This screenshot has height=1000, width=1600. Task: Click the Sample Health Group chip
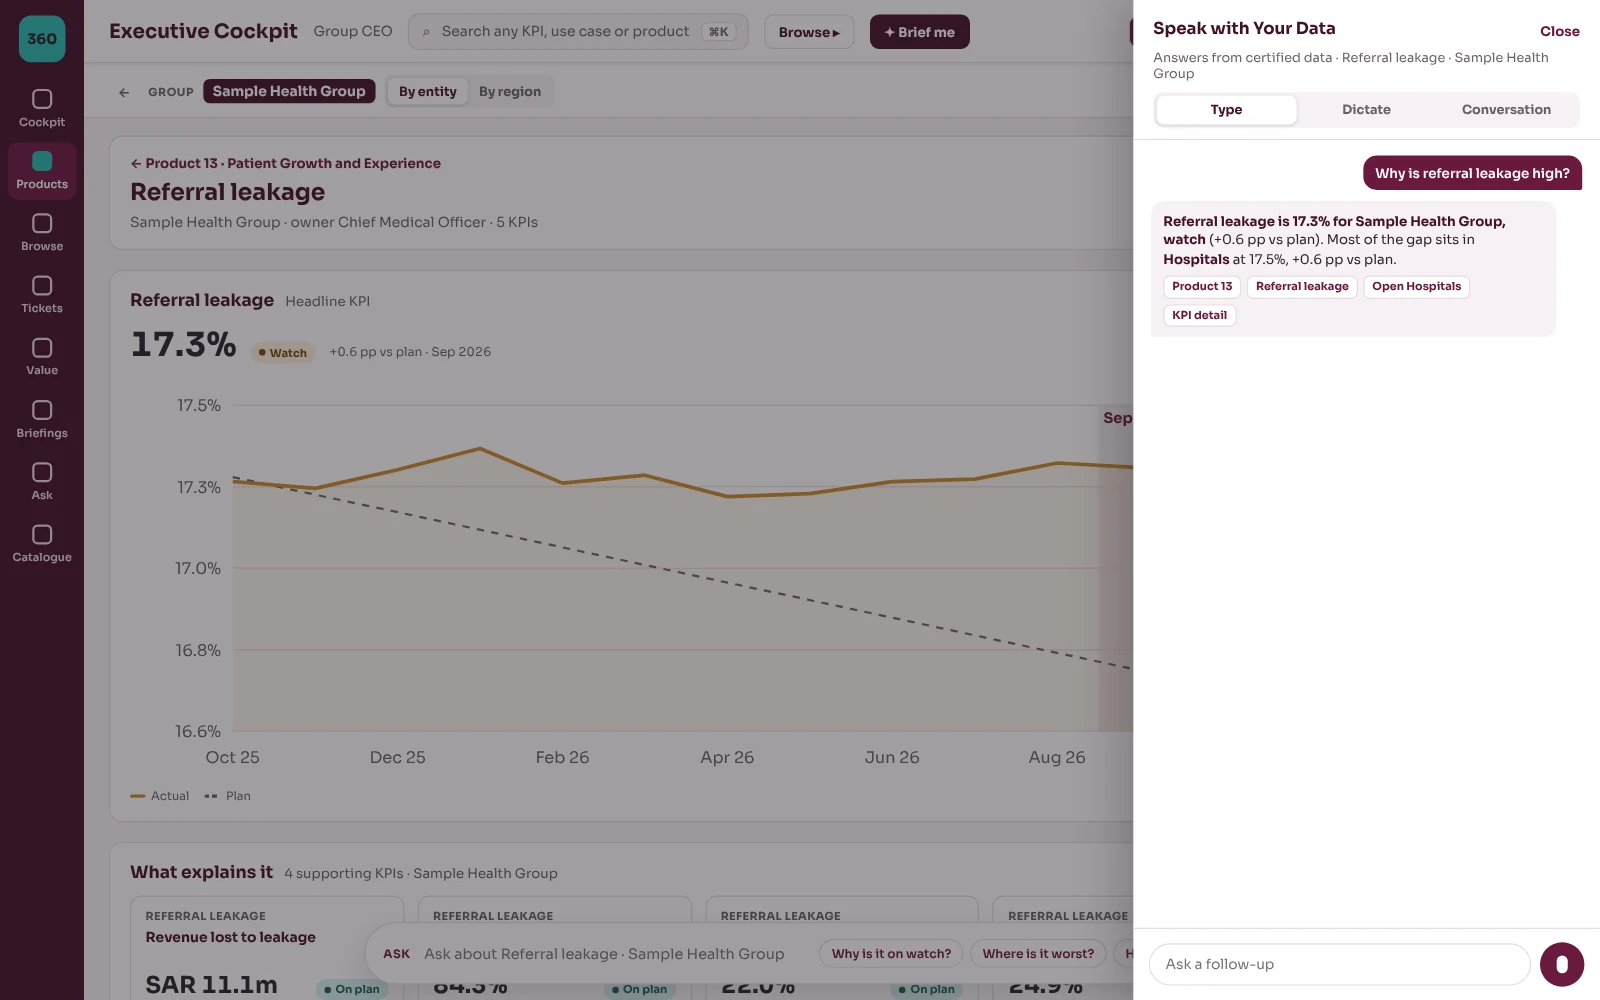289,91
